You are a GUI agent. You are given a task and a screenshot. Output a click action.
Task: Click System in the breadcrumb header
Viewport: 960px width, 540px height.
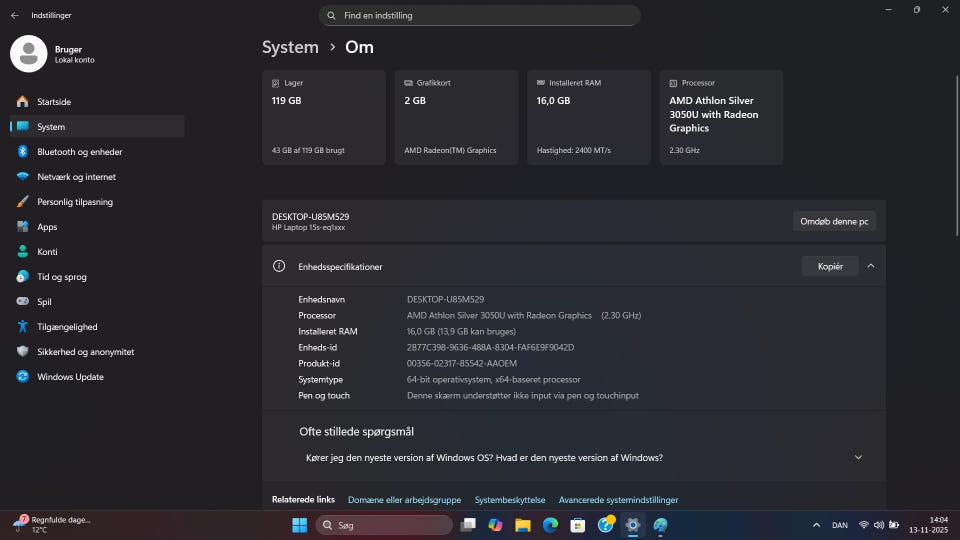pyautogui.click(x=290, y=47)
